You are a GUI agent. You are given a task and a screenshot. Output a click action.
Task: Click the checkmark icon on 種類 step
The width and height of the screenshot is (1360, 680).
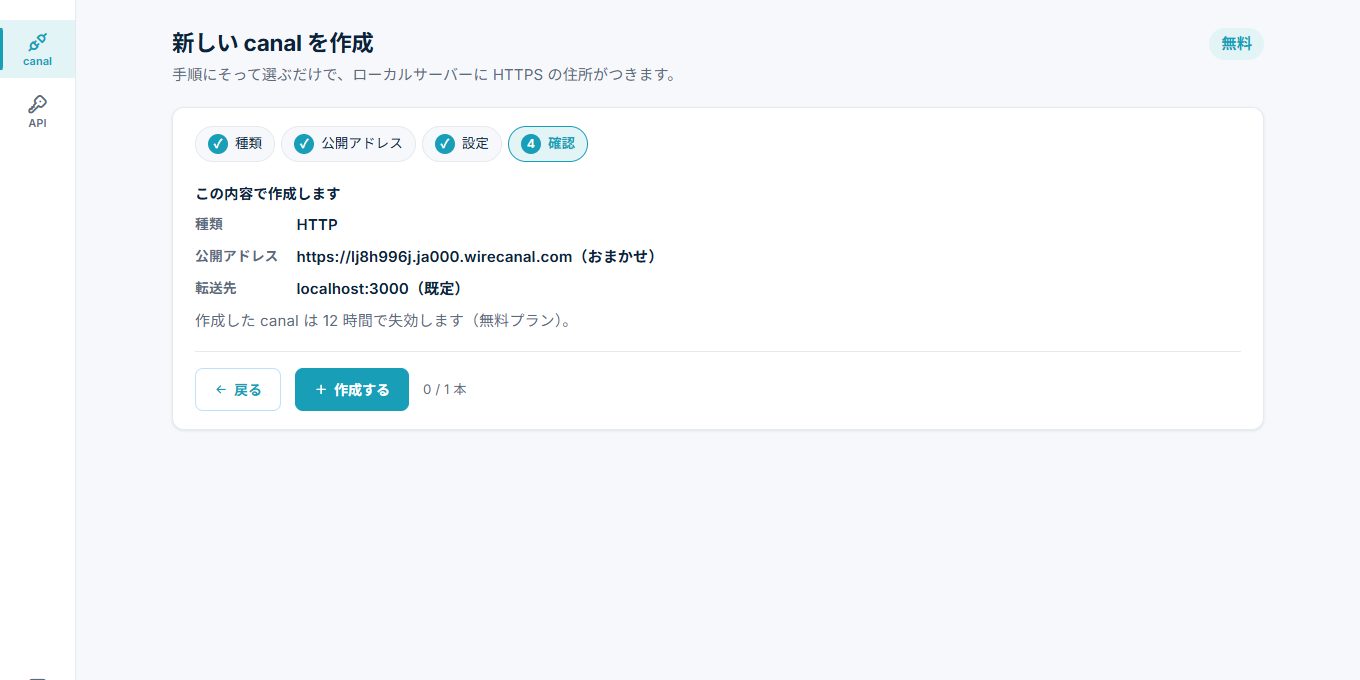[x=218, y=144]
